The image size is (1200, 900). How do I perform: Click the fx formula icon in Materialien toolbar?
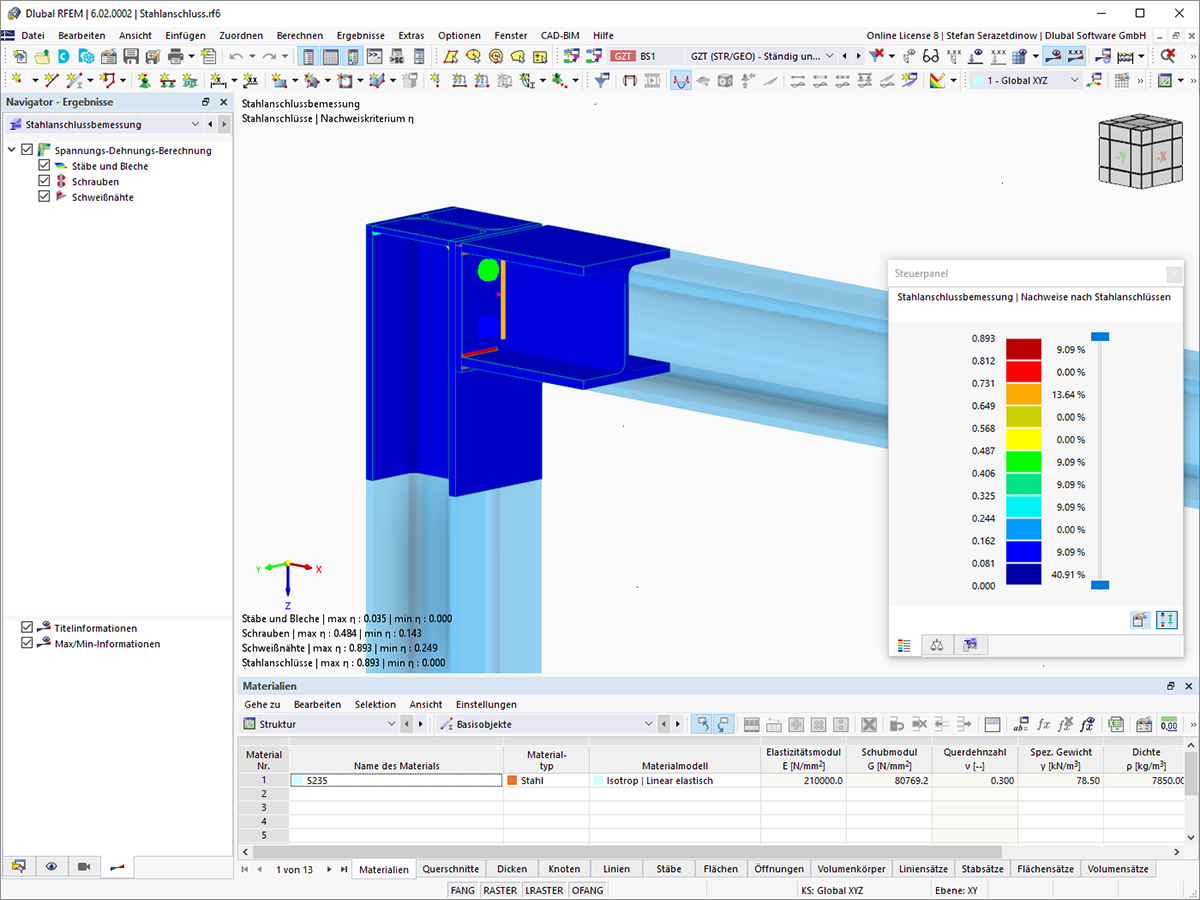coord(1044,724)
